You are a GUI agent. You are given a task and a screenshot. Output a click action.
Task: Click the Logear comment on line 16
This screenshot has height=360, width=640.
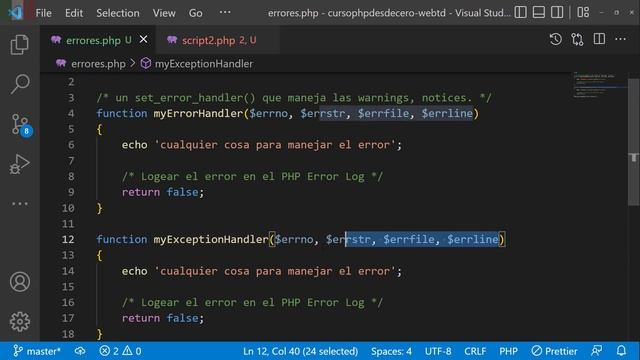pyautogui.click(x=252, y=302)
